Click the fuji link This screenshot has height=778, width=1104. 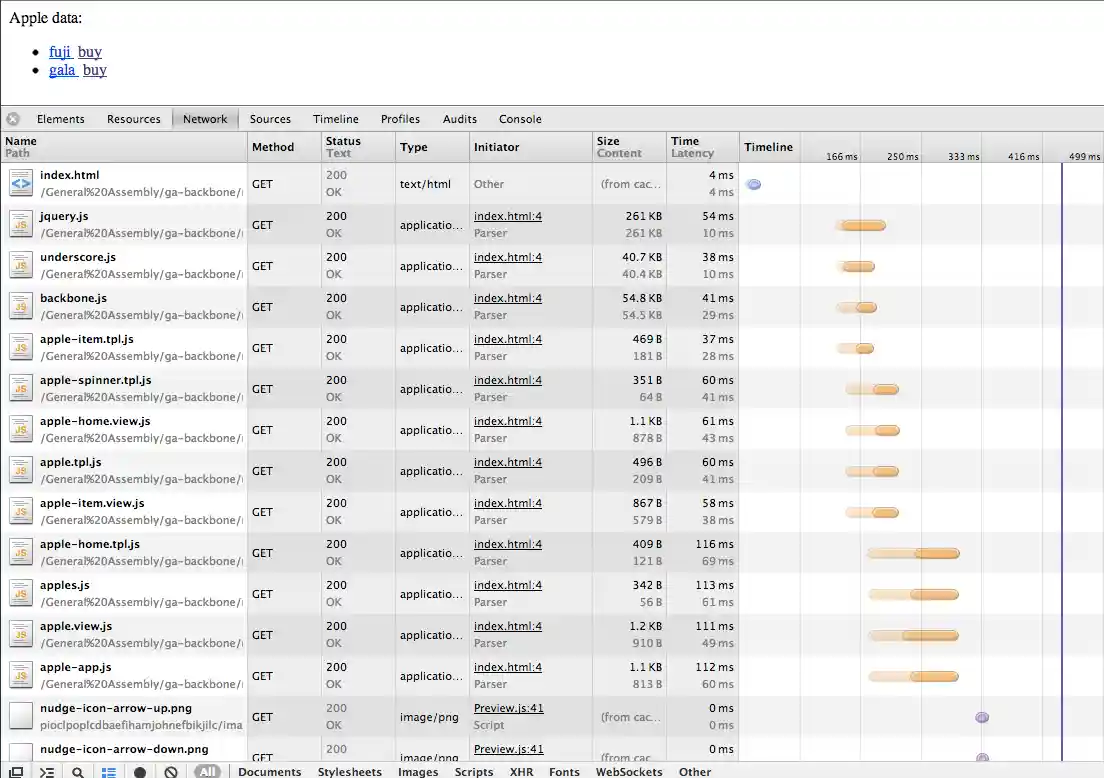(x=60, y=52)
